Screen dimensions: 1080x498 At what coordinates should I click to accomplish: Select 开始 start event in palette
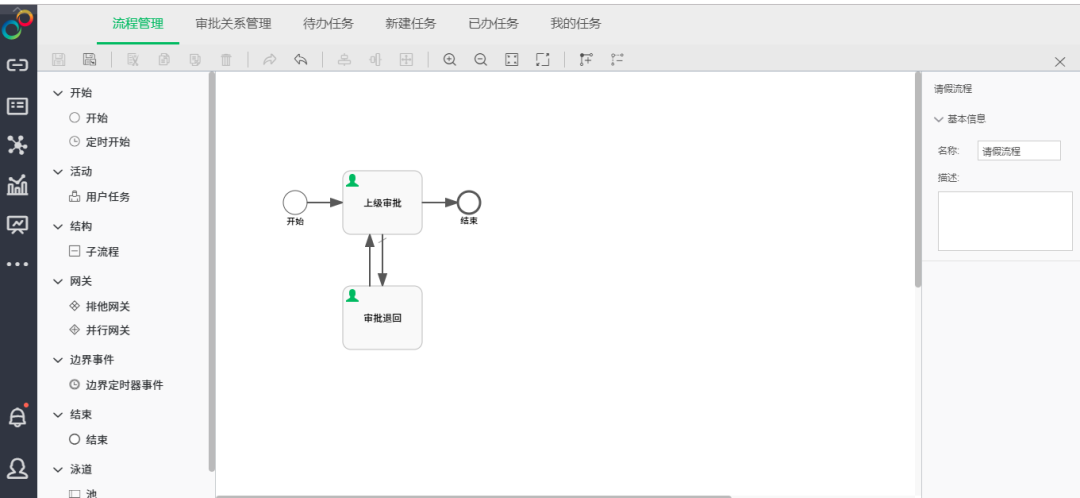point(89,118)
